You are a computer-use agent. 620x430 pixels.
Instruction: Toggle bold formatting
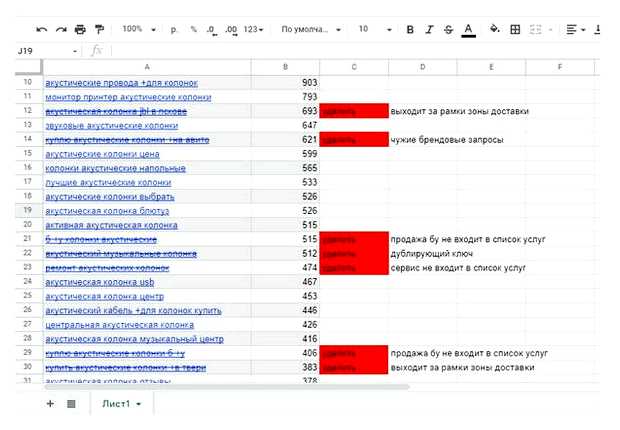[410, 30]
